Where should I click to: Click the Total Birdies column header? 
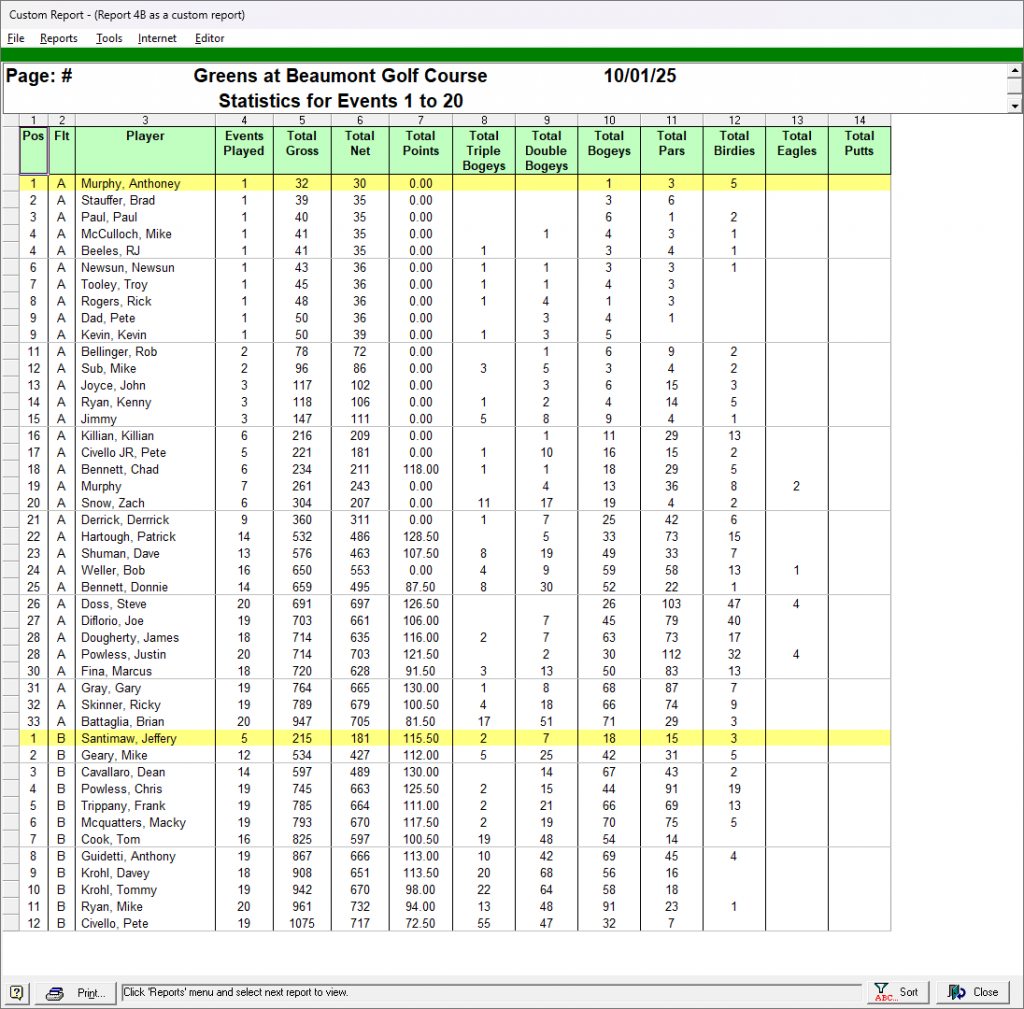pyautogui.click(x=734, y=144)
